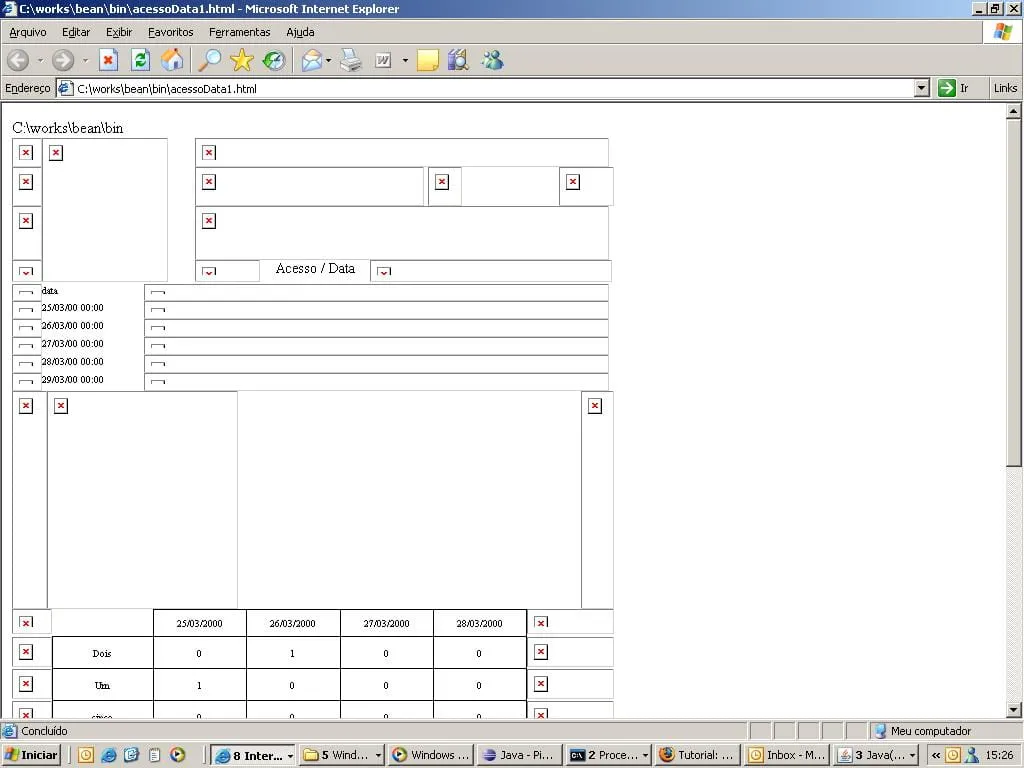Click the Um row label
Screen dimensions: 1024x768
(x=102, y=686)
